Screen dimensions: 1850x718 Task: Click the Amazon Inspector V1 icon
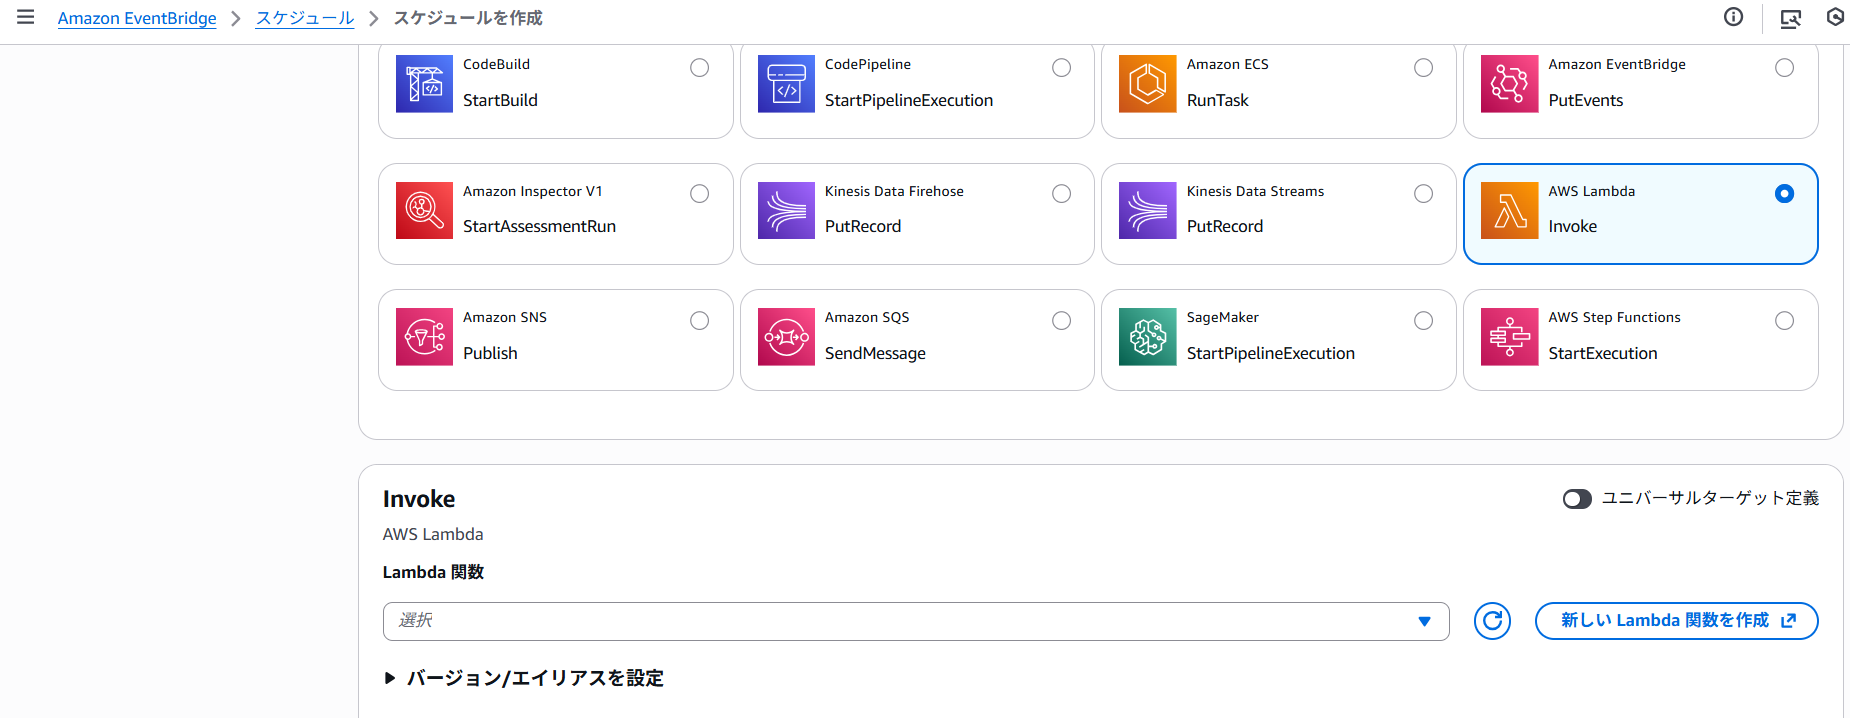pyautogui.click(x=424, y=210)
